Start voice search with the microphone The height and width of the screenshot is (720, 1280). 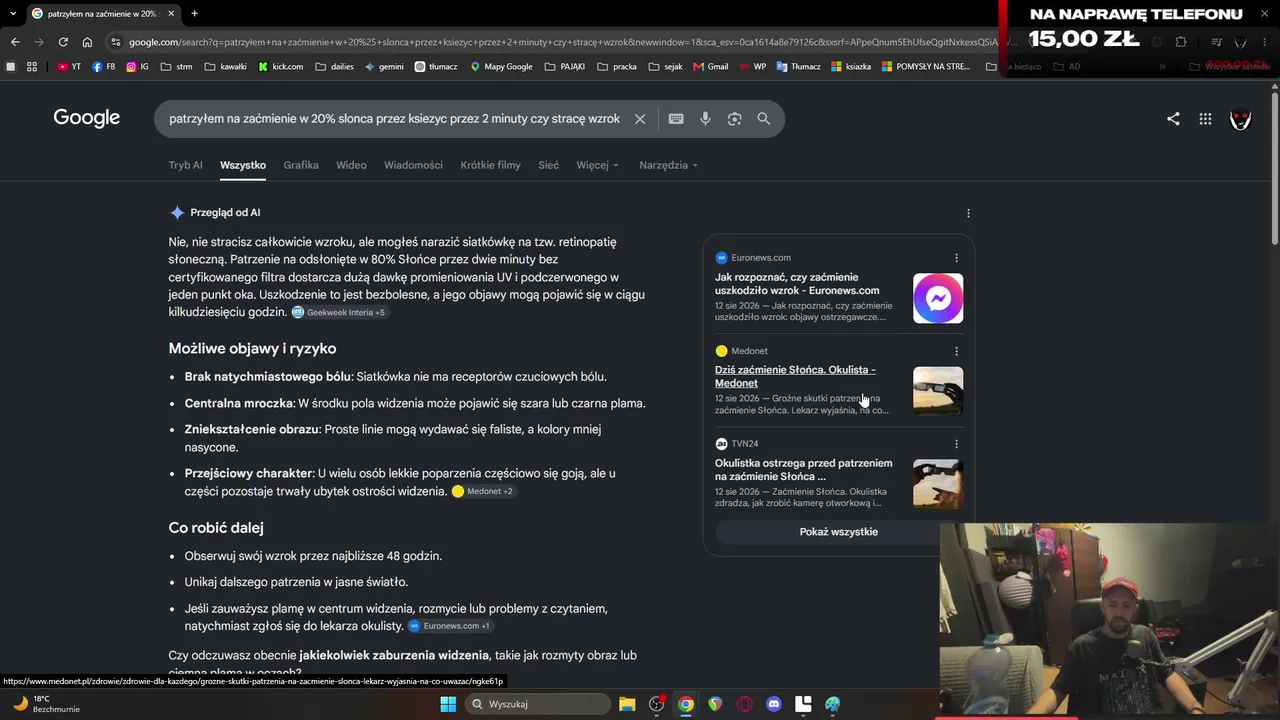coord(705,119)
